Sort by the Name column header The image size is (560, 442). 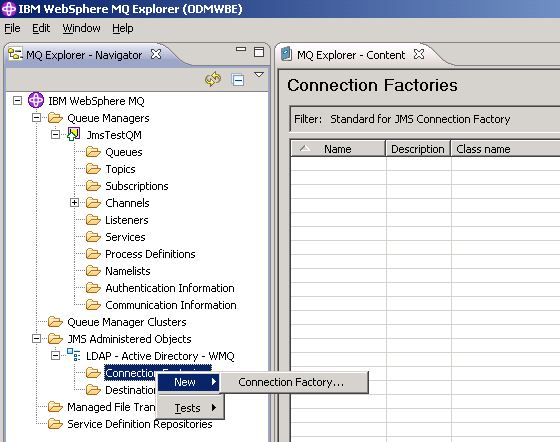point(338,149)
